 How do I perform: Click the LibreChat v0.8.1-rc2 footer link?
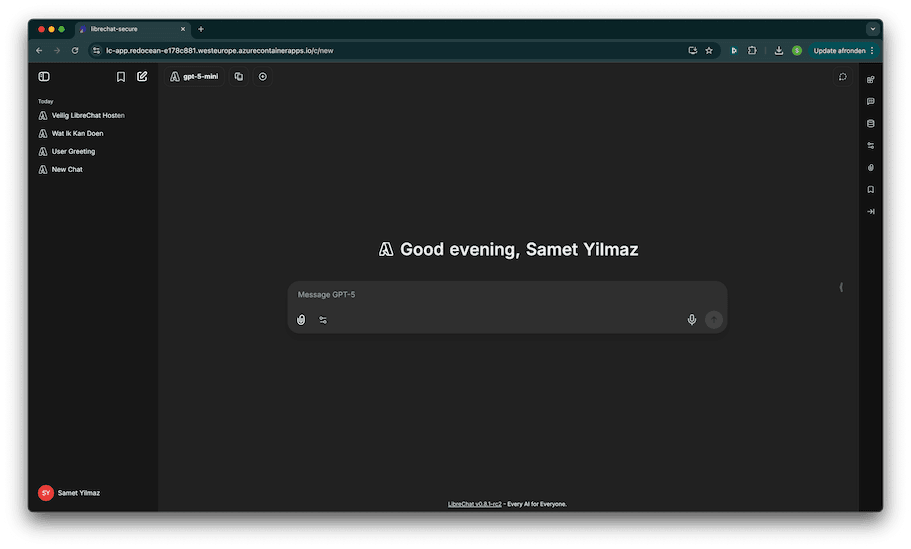coord(474,504)
